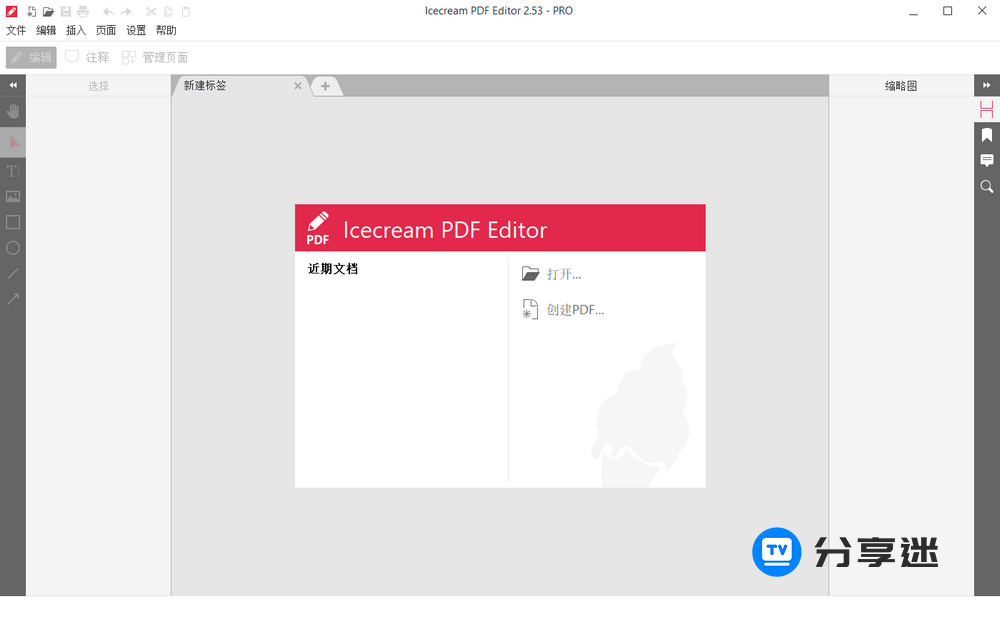Expand the right panel using » arrow
Image resolution: width=1000 pixels, height=617 pixels.
pyautogui.click(x=987, y=85)
